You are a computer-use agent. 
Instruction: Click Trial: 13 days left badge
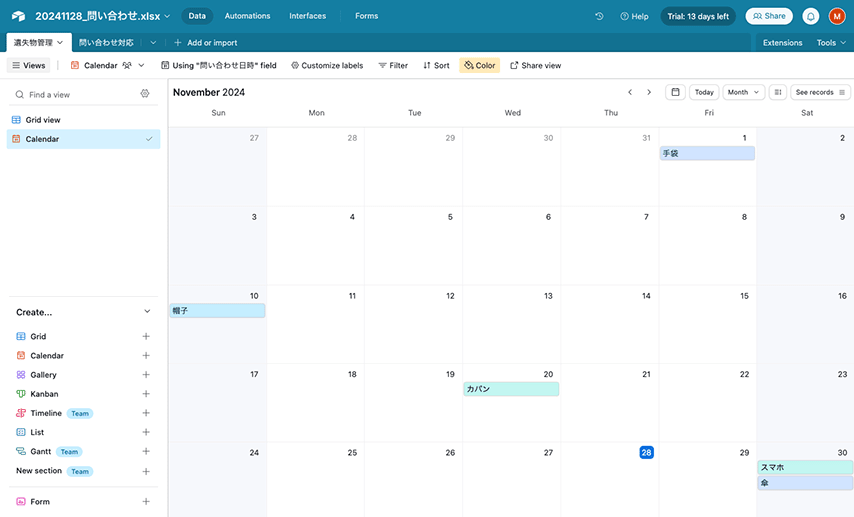(698, 16)
